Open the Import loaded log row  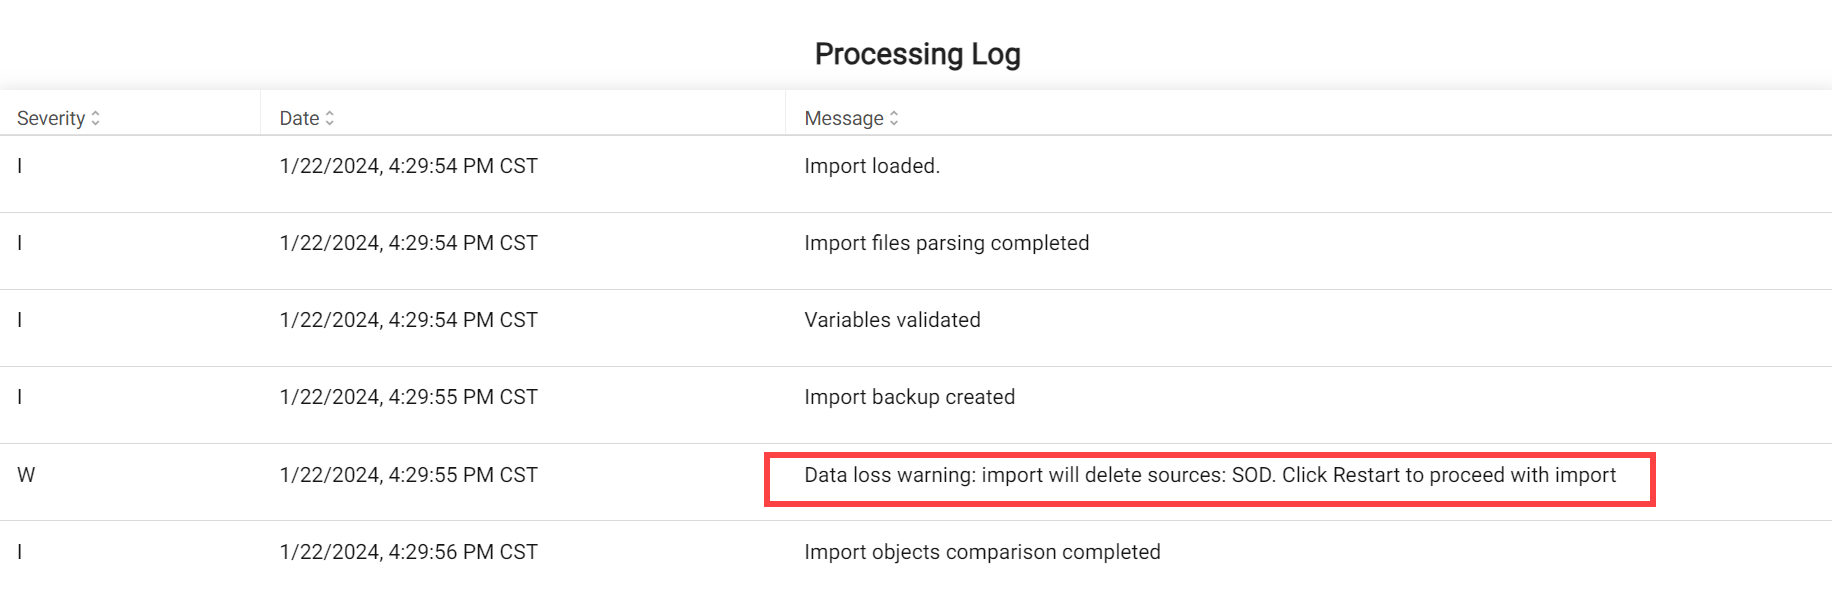pos(916,166)
